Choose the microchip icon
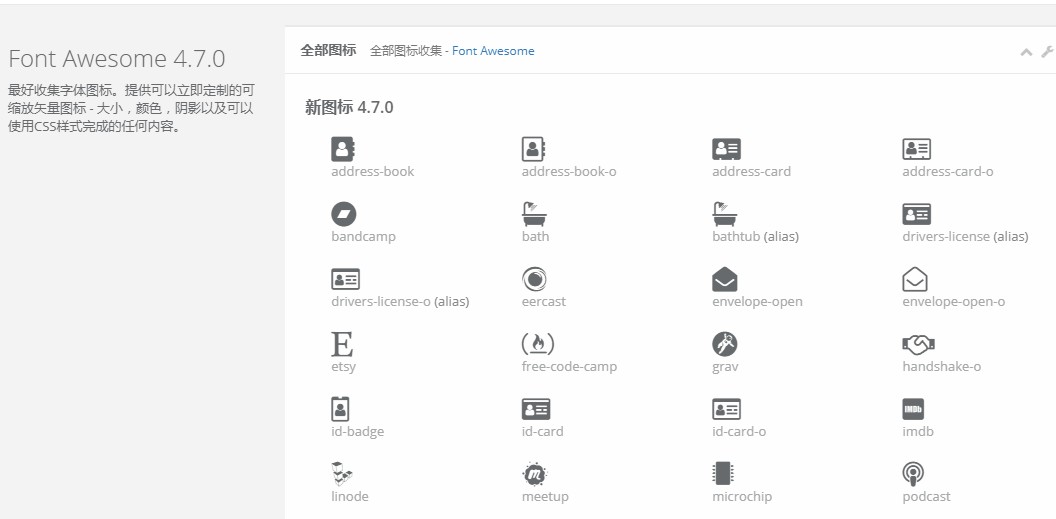 click(723, 474)
